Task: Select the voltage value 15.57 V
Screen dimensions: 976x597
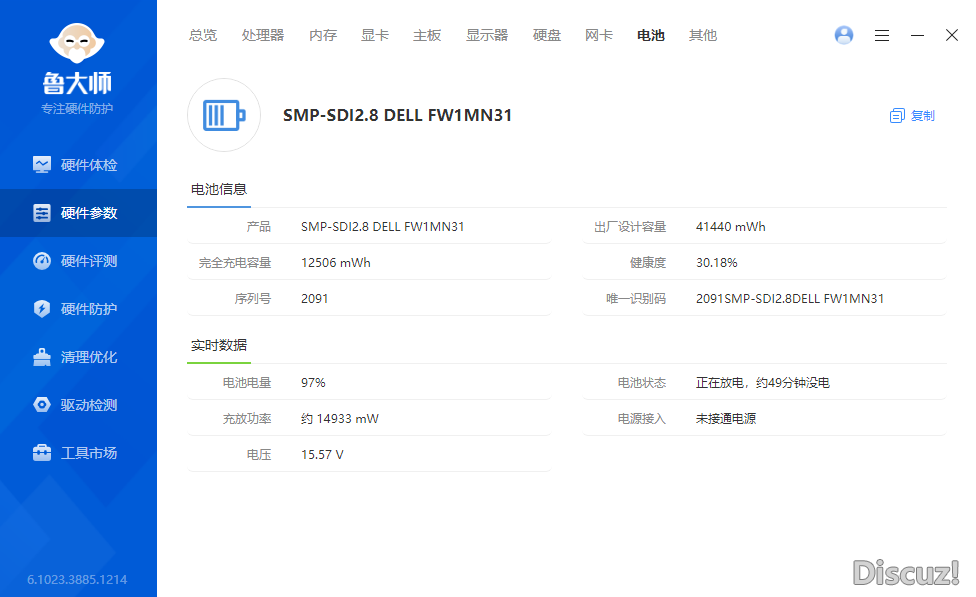Action: pos(322,455)
